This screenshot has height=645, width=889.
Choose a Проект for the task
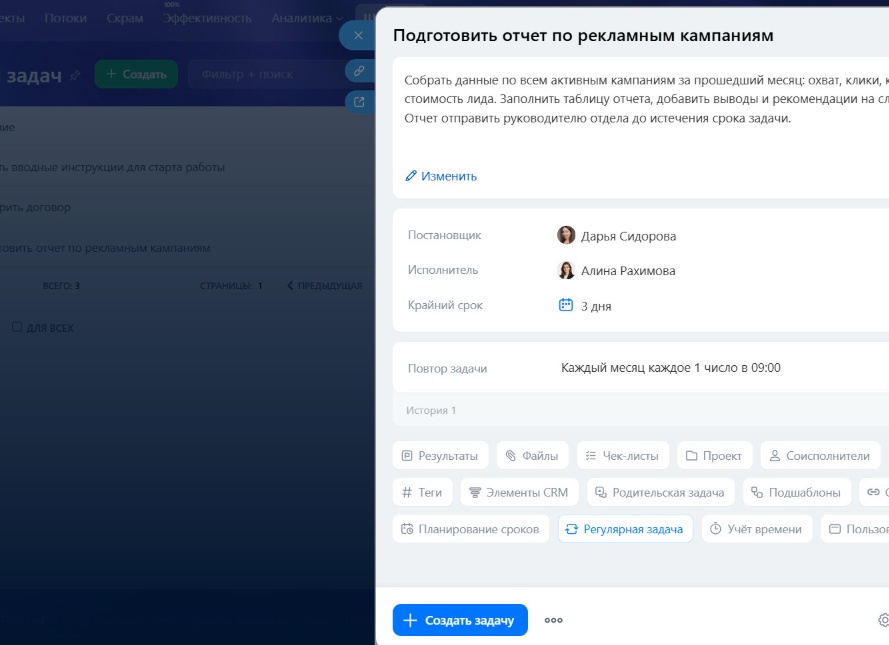(714, 456)
